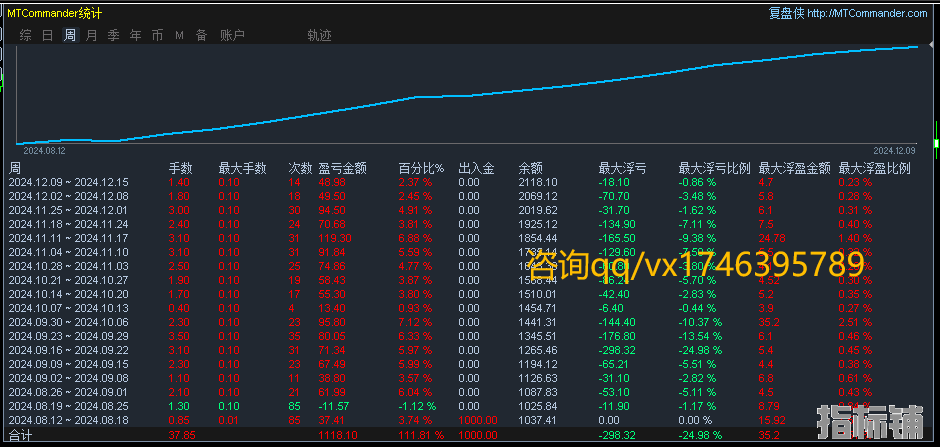Select the 币 currency tab

pyautogui.click(x=157, y=35)
